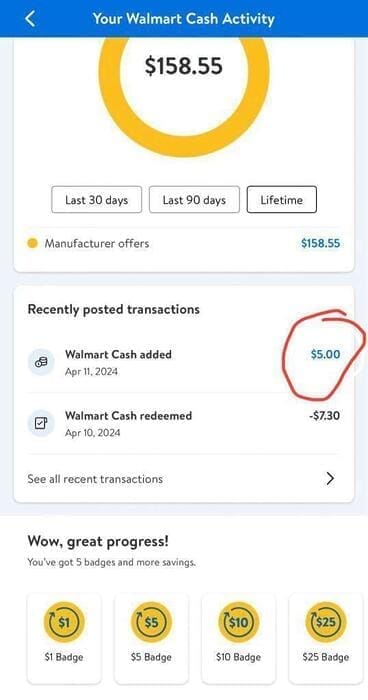Image resolution: width=368 pixels, height=700 pixels.
Task: Open See all recent transactions
Action: pos(184,479)
